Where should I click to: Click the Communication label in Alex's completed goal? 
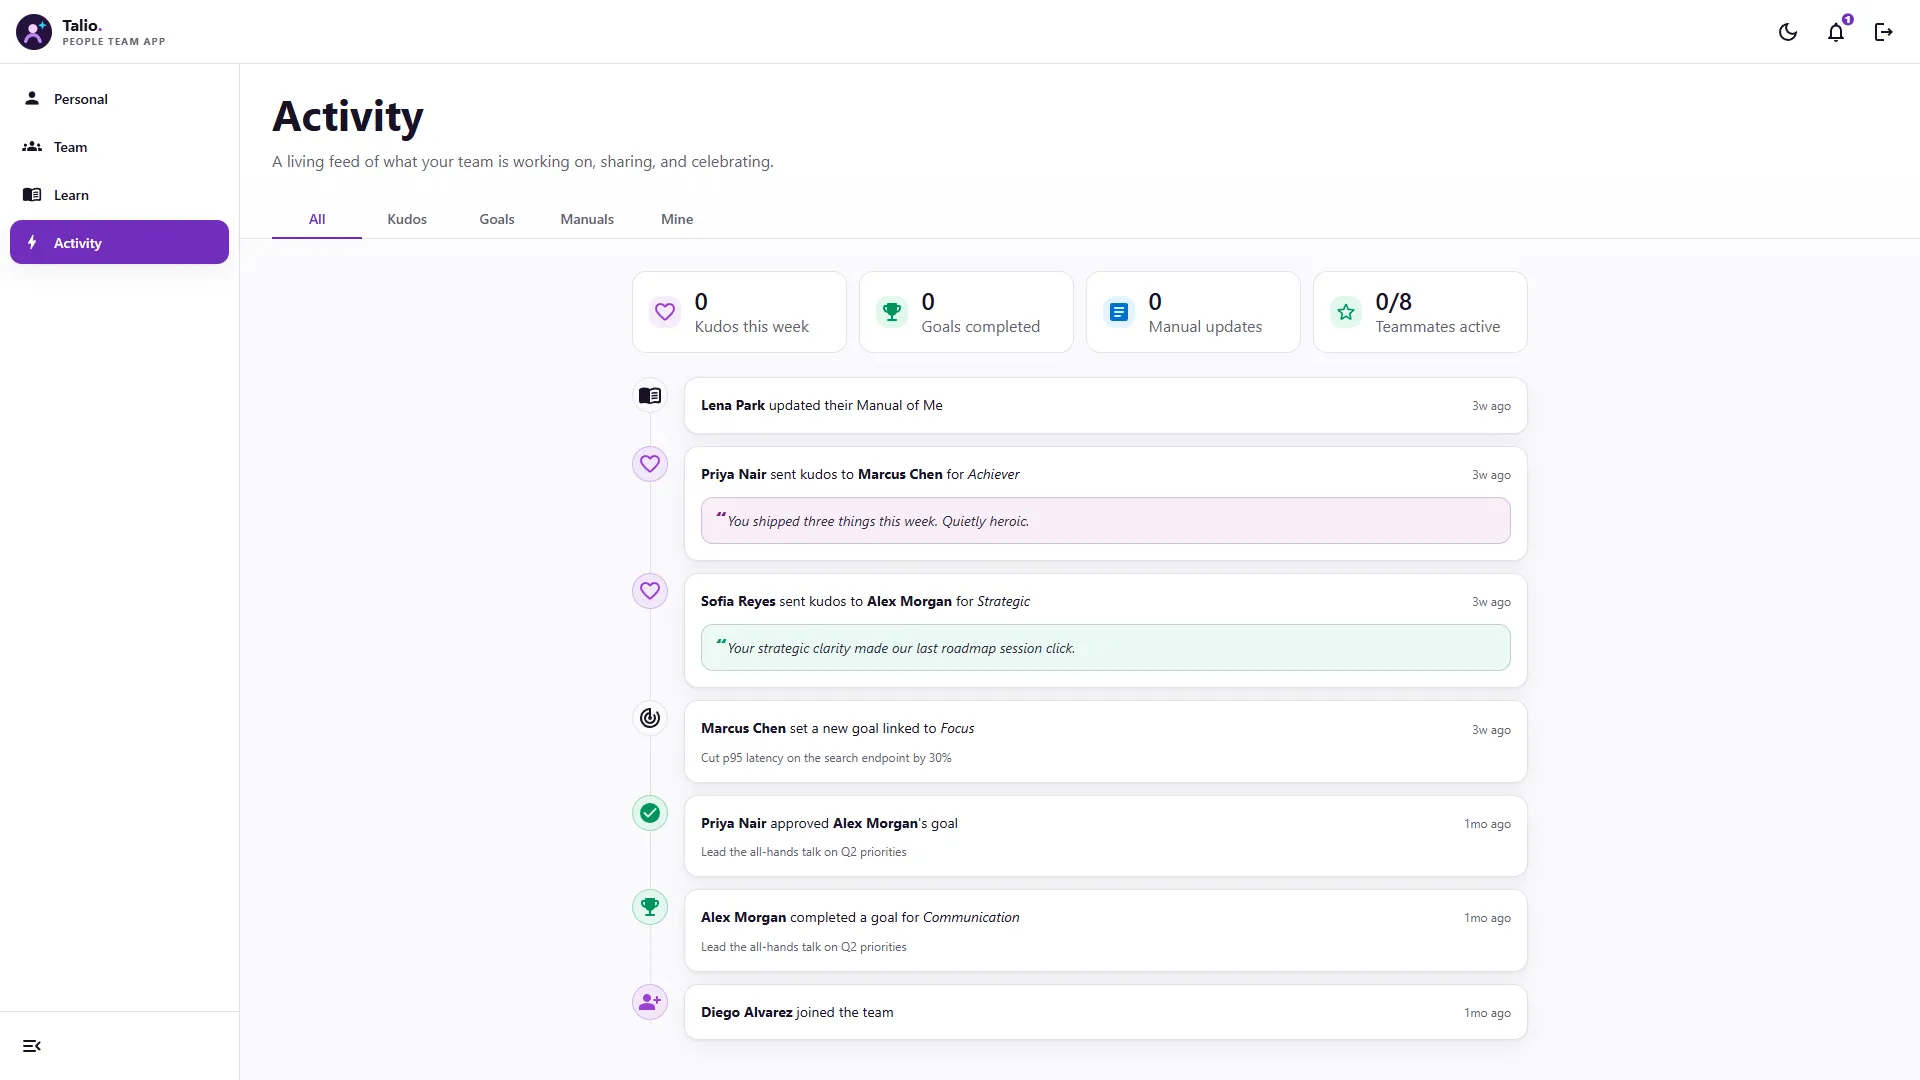(x=971, y=918)
